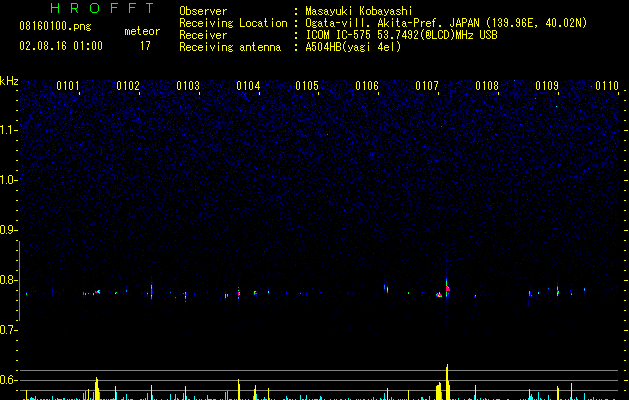629x400 pixels.
Task: Click the meteor count value 17
Action: [x=145, y=46]
